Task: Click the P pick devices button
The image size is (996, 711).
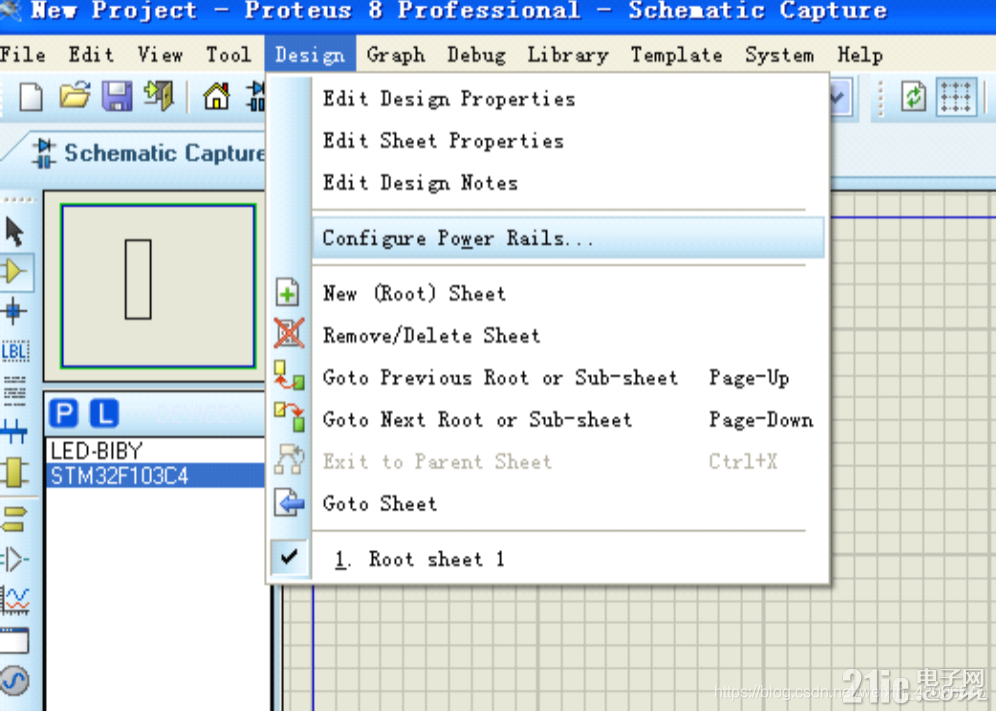Action: [x=64, y=414]
